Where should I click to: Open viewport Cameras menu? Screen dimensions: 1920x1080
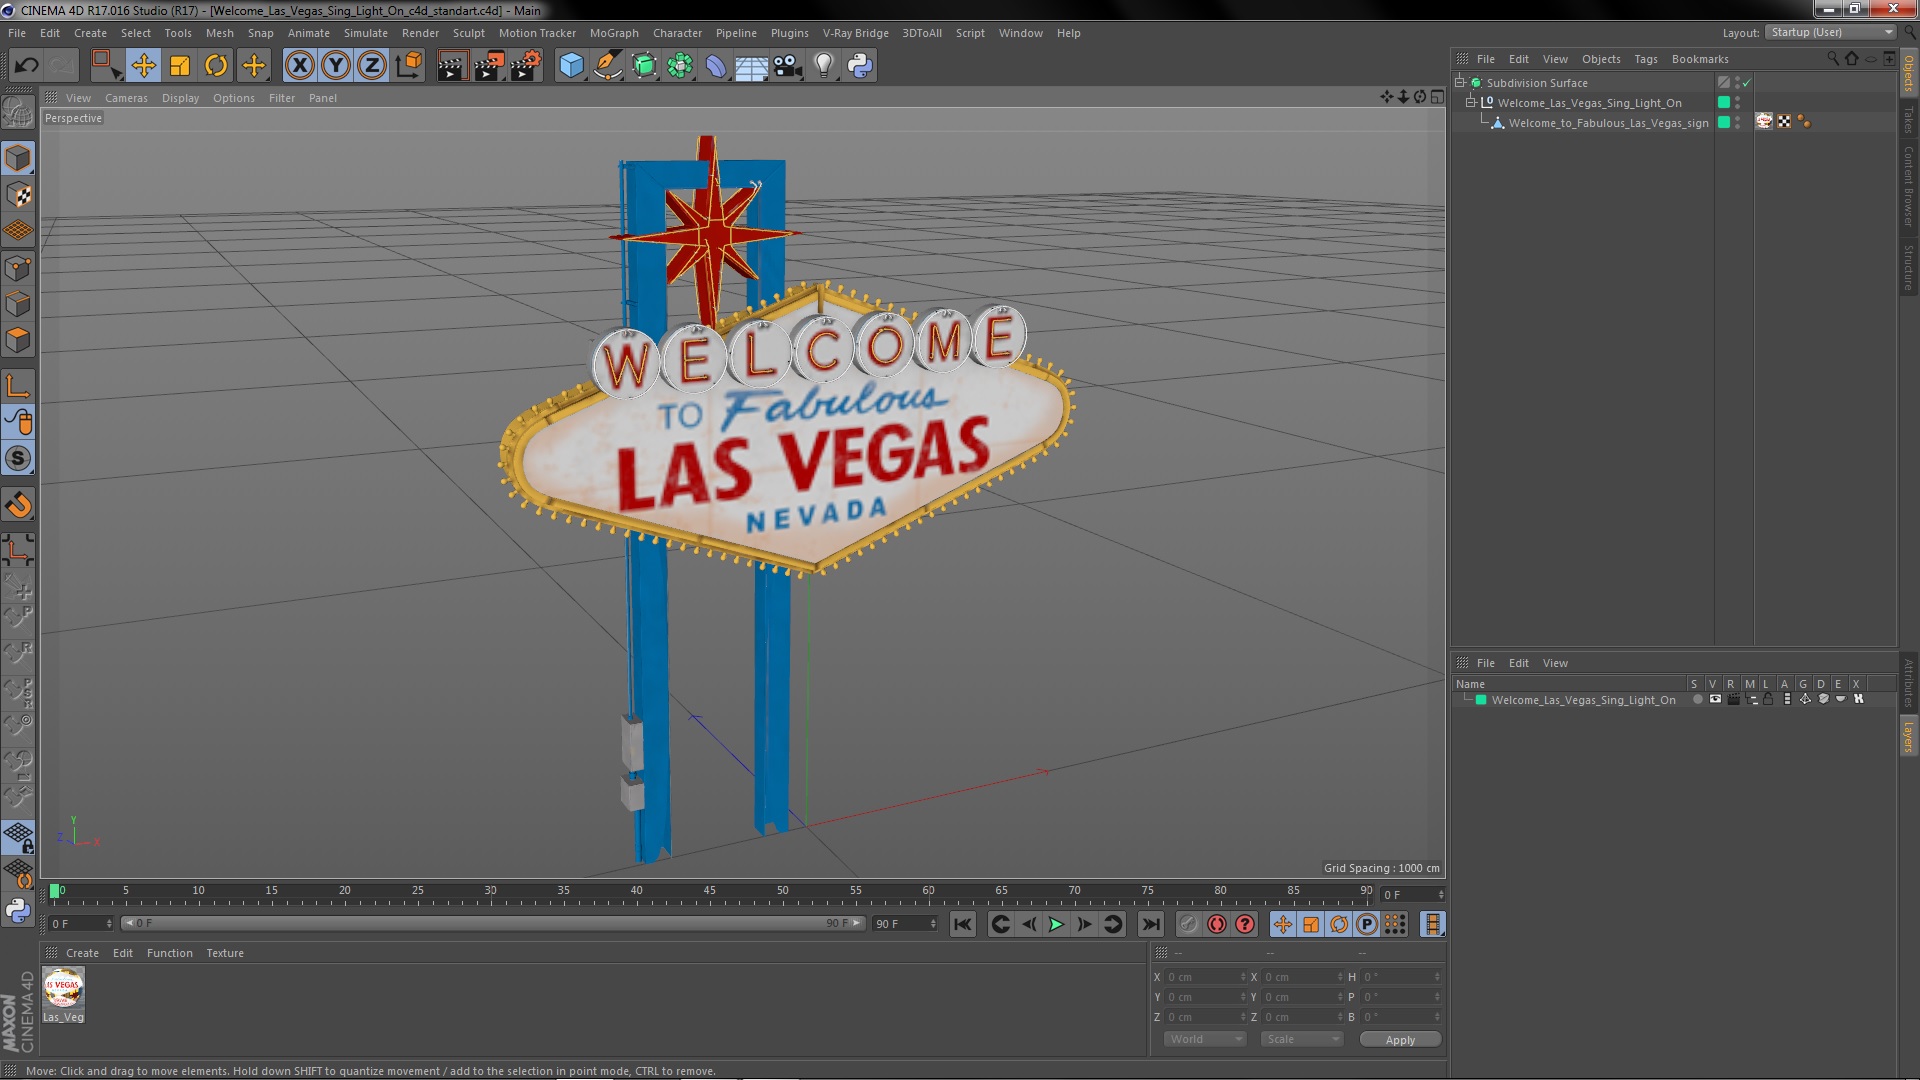[126, 98]
